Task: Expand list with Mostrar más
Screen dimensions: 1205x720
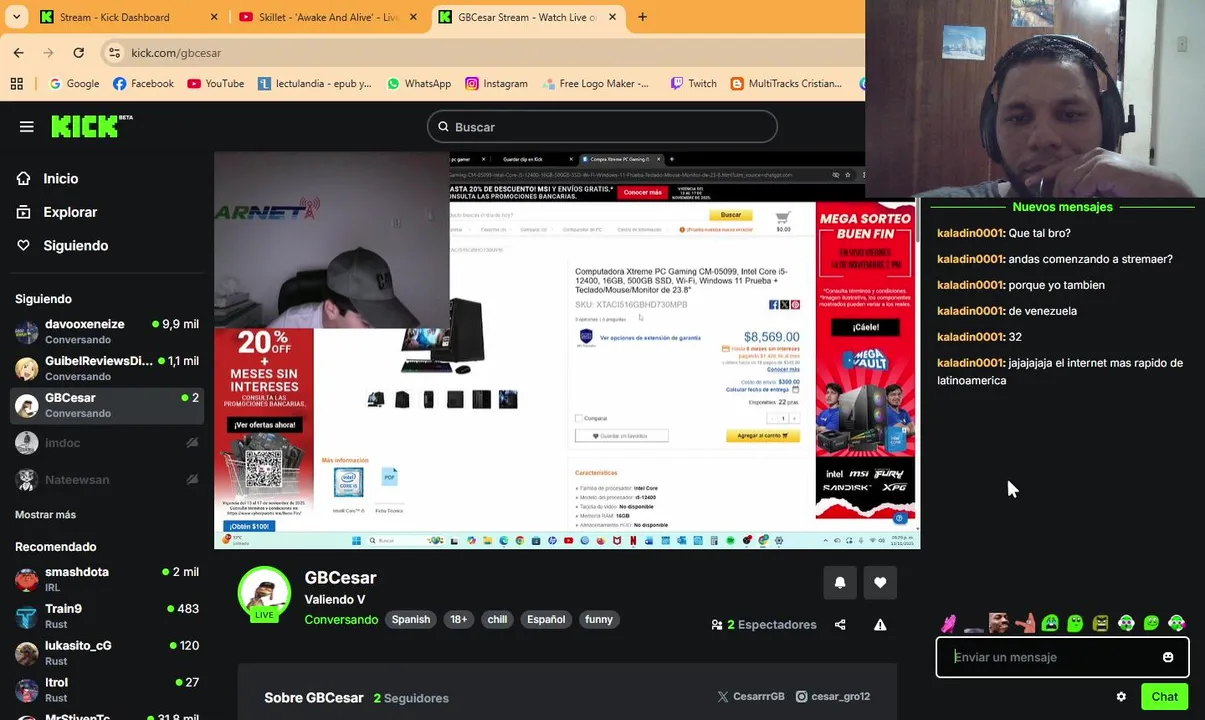Action: [45, 514]
